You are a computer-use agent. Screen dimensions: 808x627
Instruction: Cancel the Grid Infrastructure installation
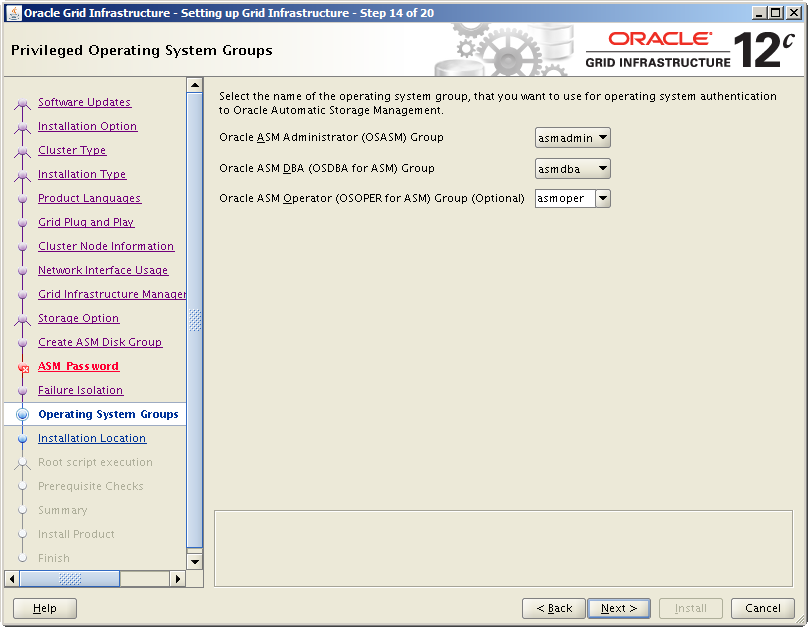click(763, 608)
